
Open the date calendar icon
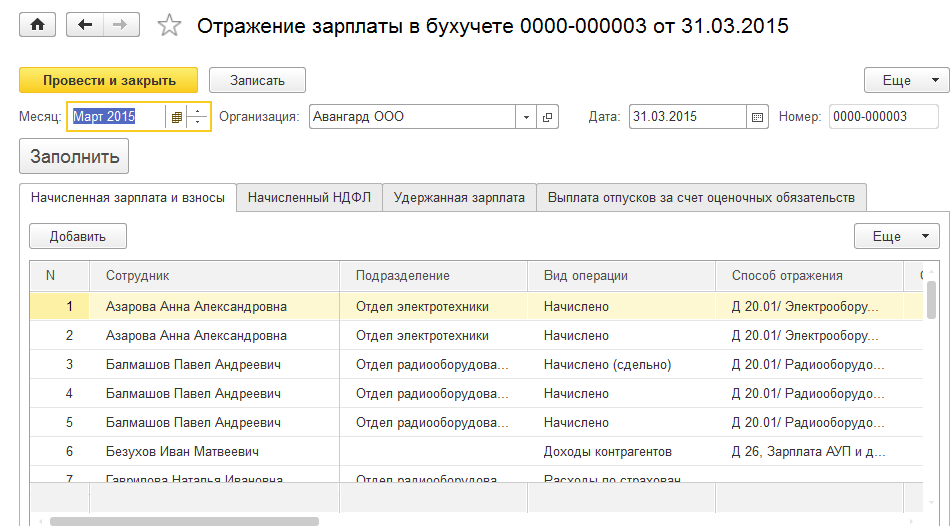[x=757, y=117]
